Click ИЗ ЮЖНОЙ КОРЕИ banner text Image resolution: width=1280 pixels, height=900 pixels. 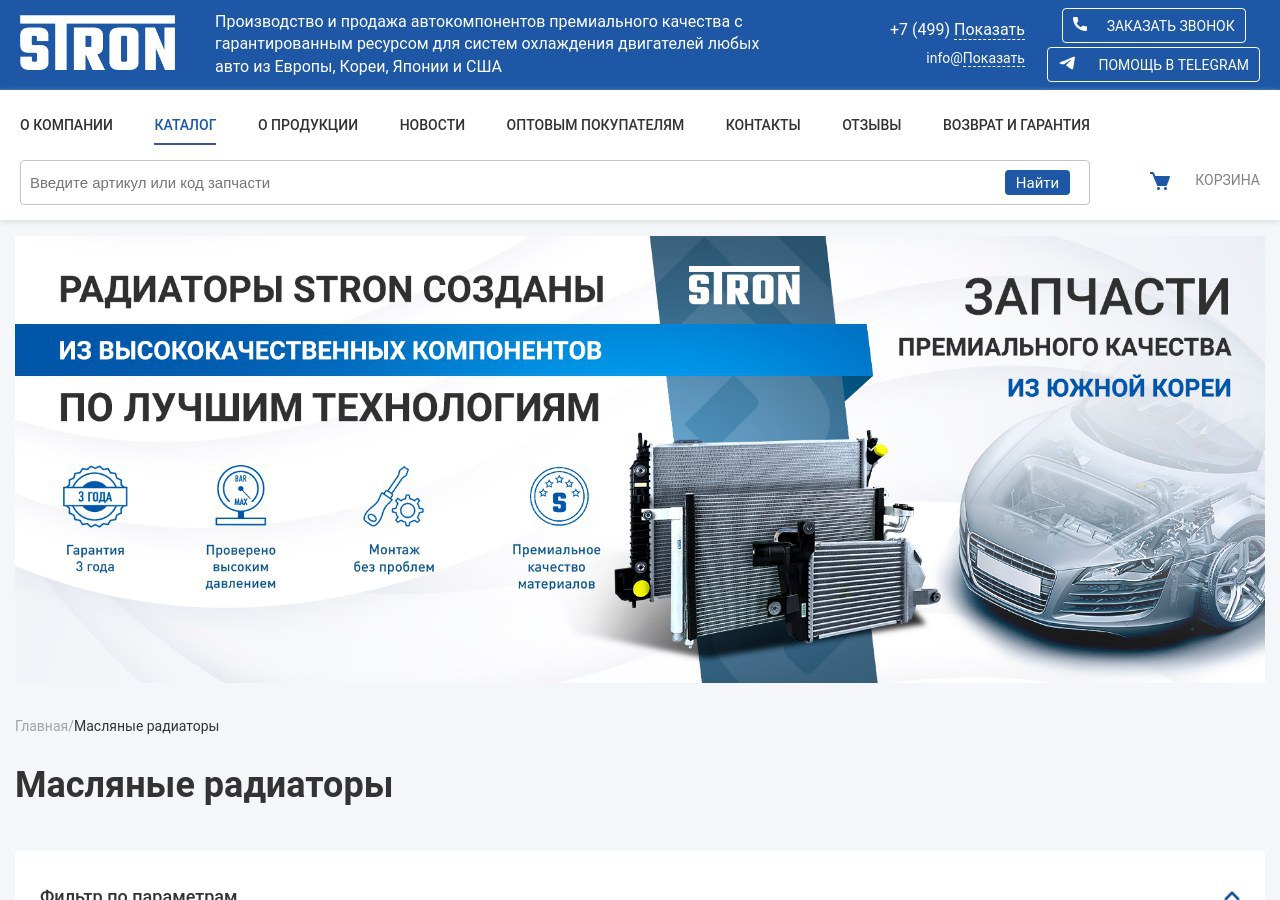point(1119,388)
